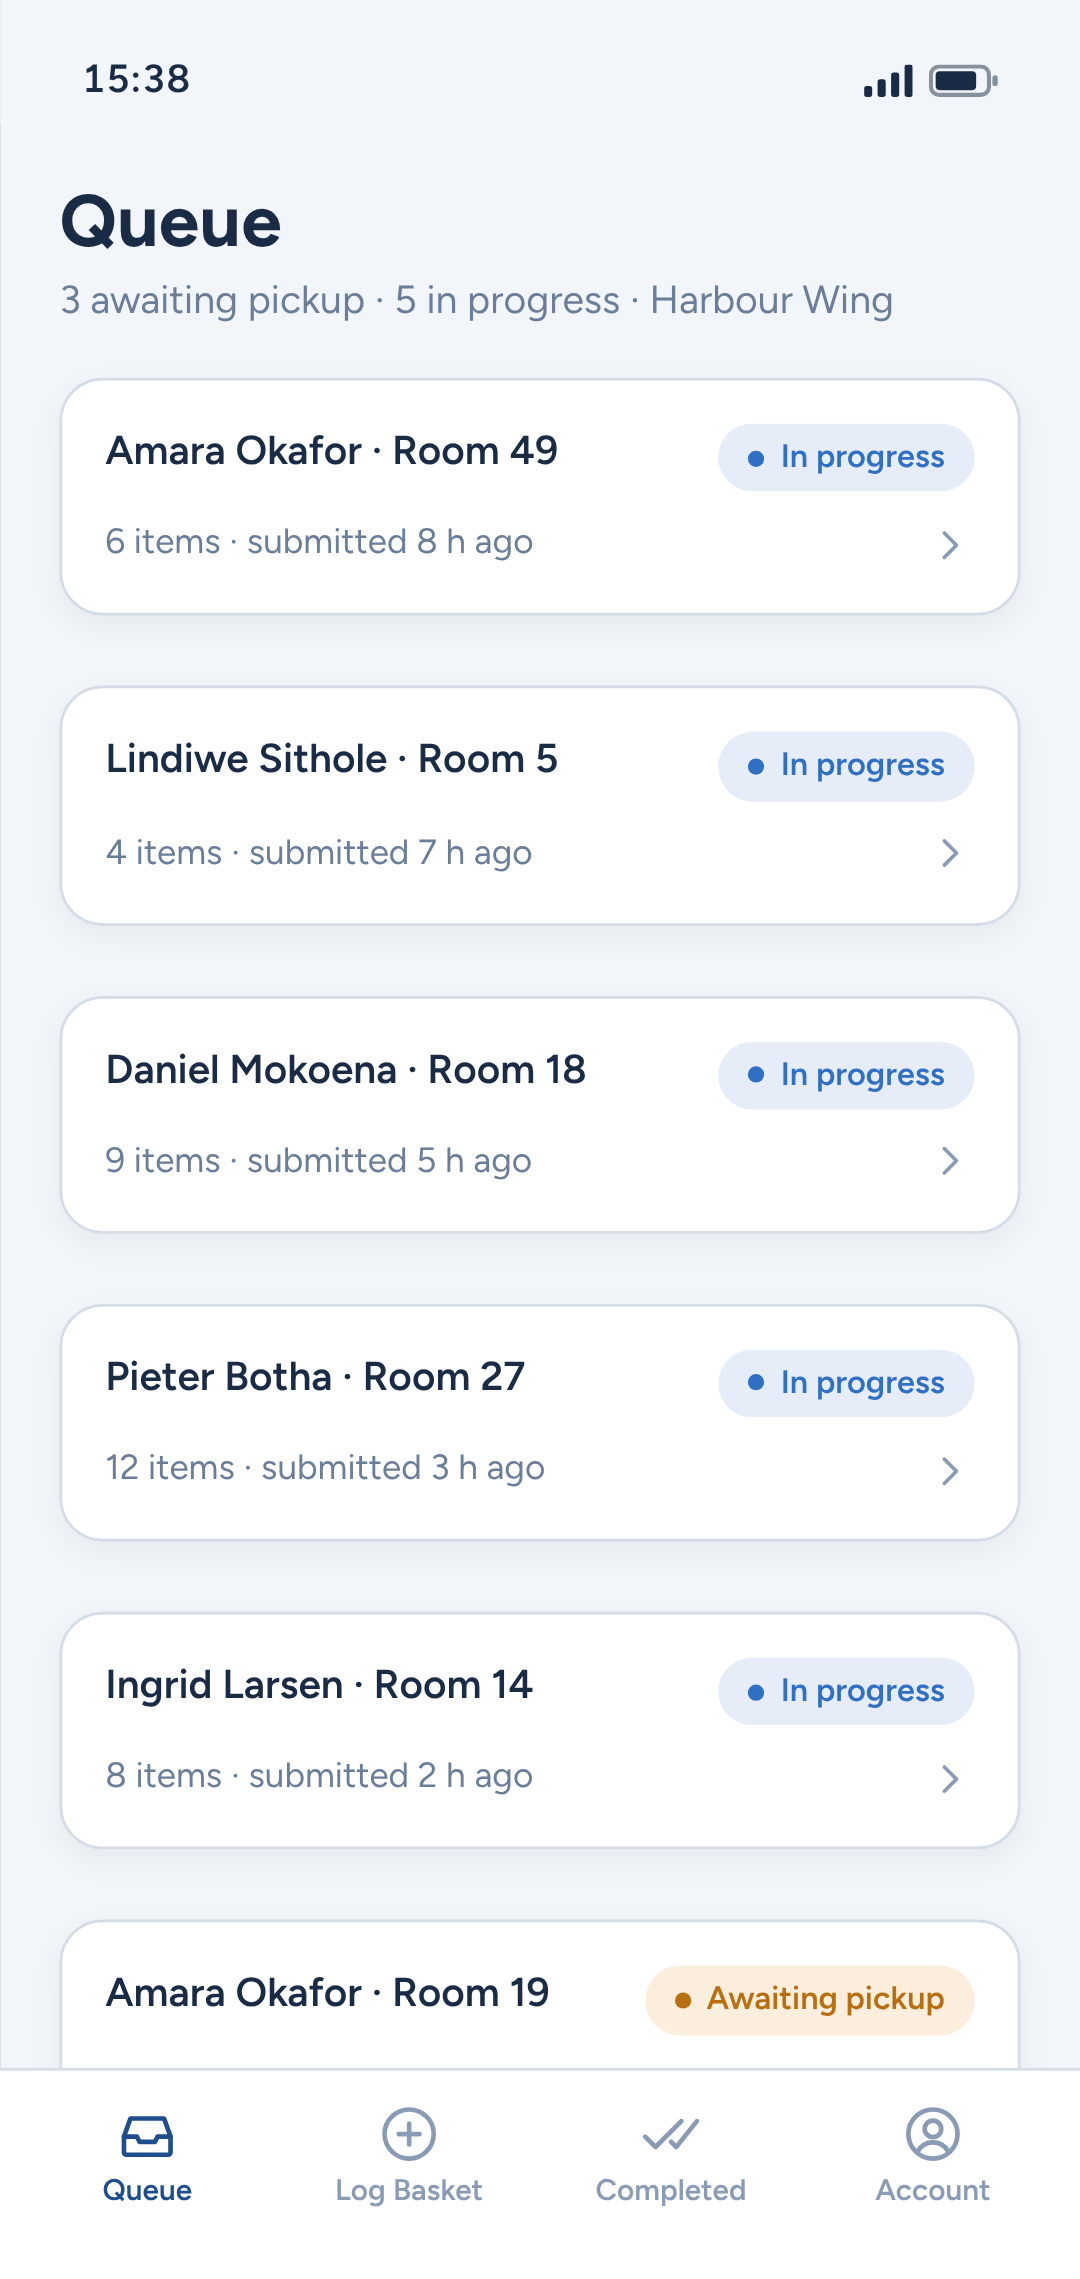Open Ingrid Larsen Room 14 chevron arrow
Screen dimensions: 1080x2279
(950, 1779)
